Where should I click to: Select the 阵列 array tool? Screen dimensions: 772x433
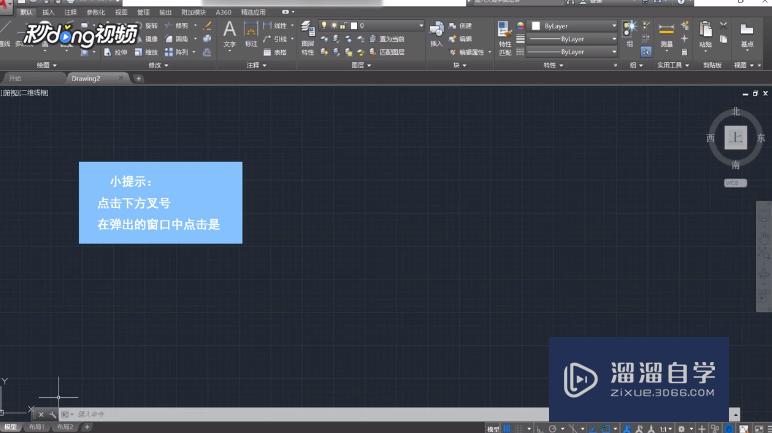point(176,52)
